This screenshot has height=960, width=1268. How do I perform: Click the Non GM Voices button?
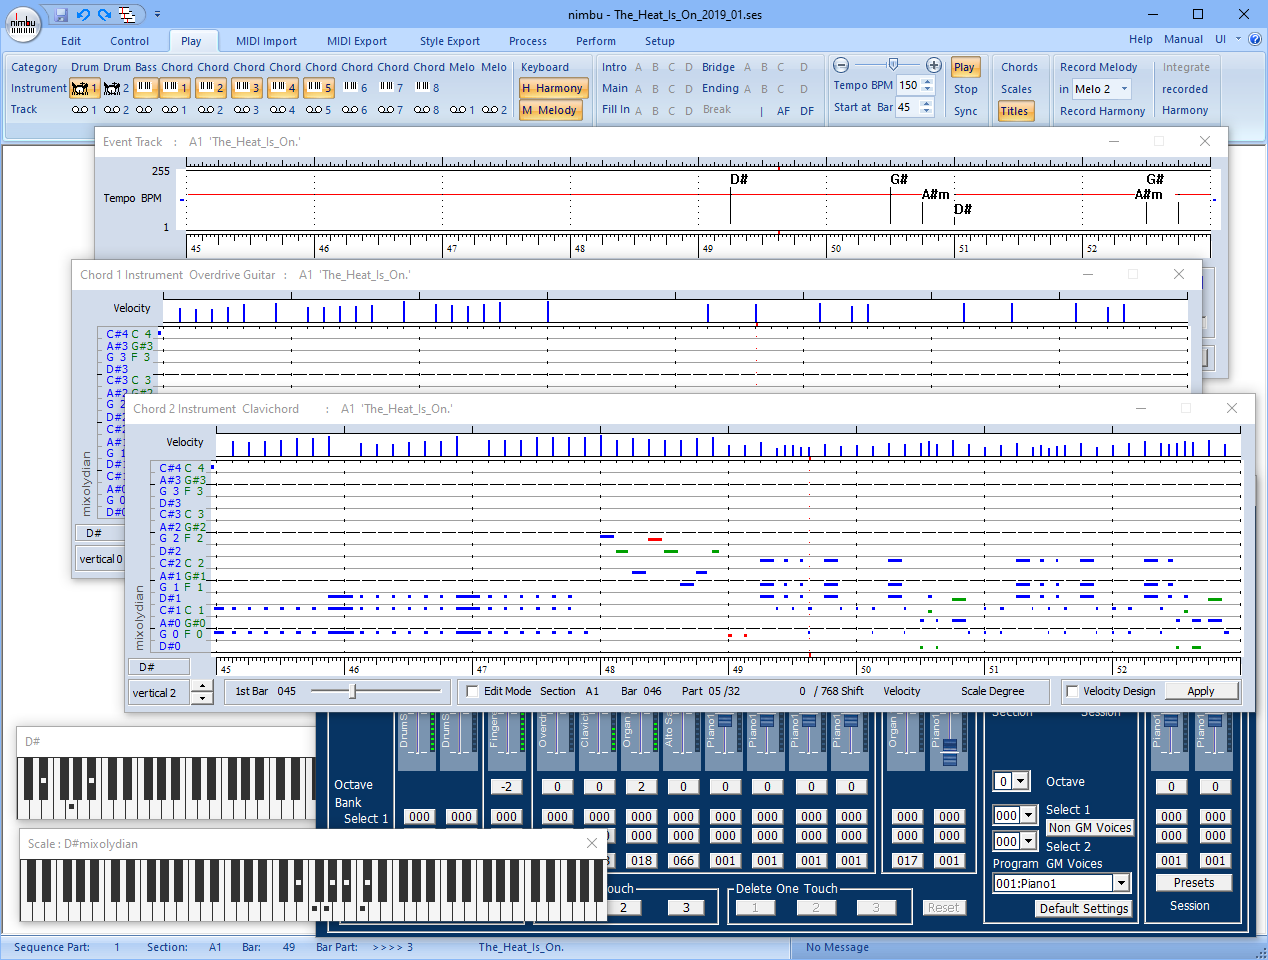pyautogui.click(x=1090, y=827)
